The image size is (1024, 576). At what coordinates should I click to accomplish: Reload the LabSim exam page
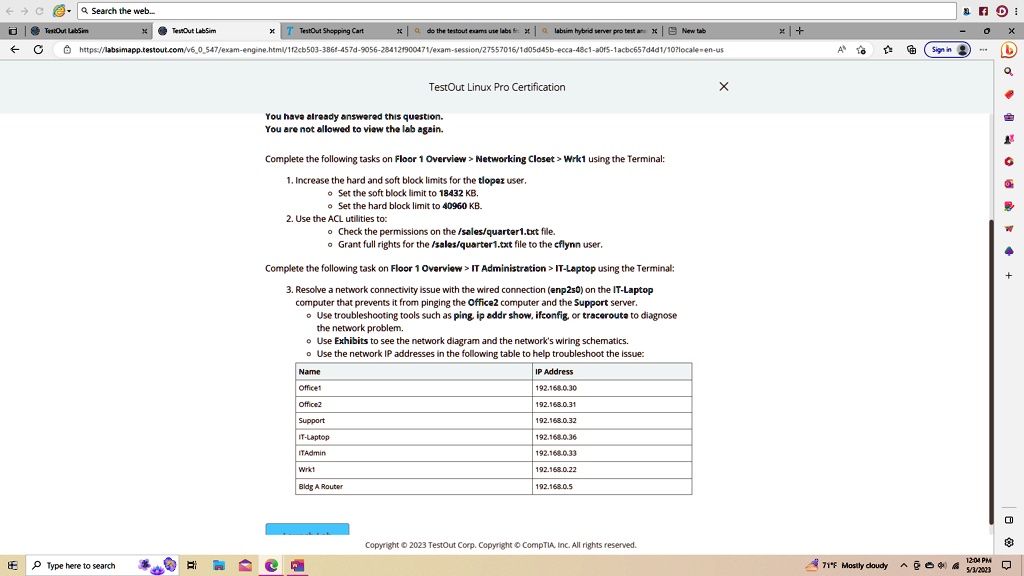39,50
